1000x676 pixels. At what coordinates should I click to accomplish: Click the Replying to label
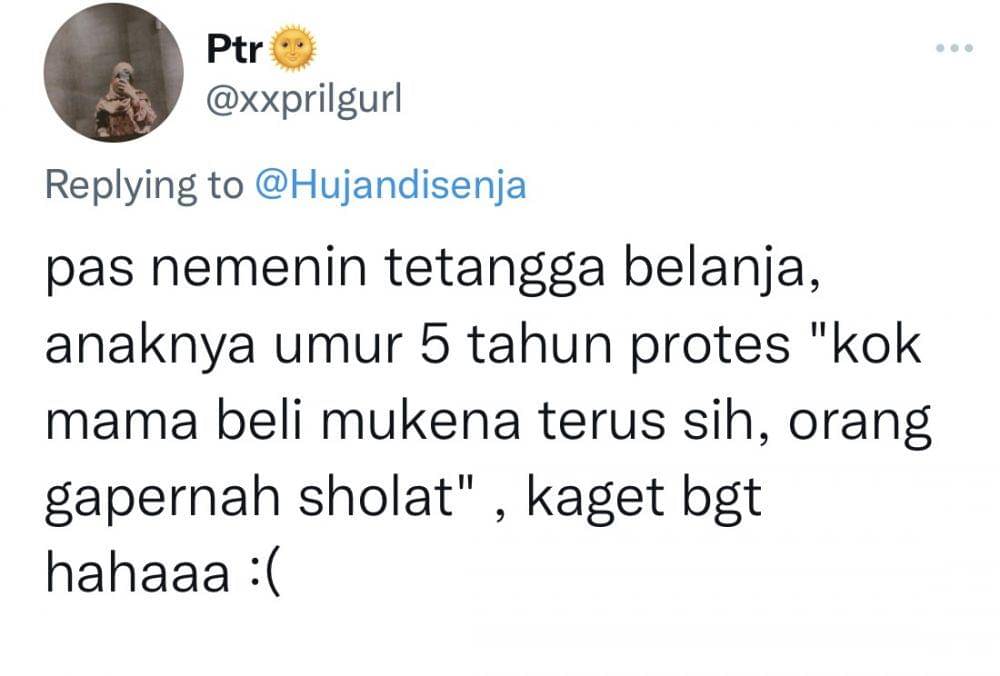click(145, 186)
